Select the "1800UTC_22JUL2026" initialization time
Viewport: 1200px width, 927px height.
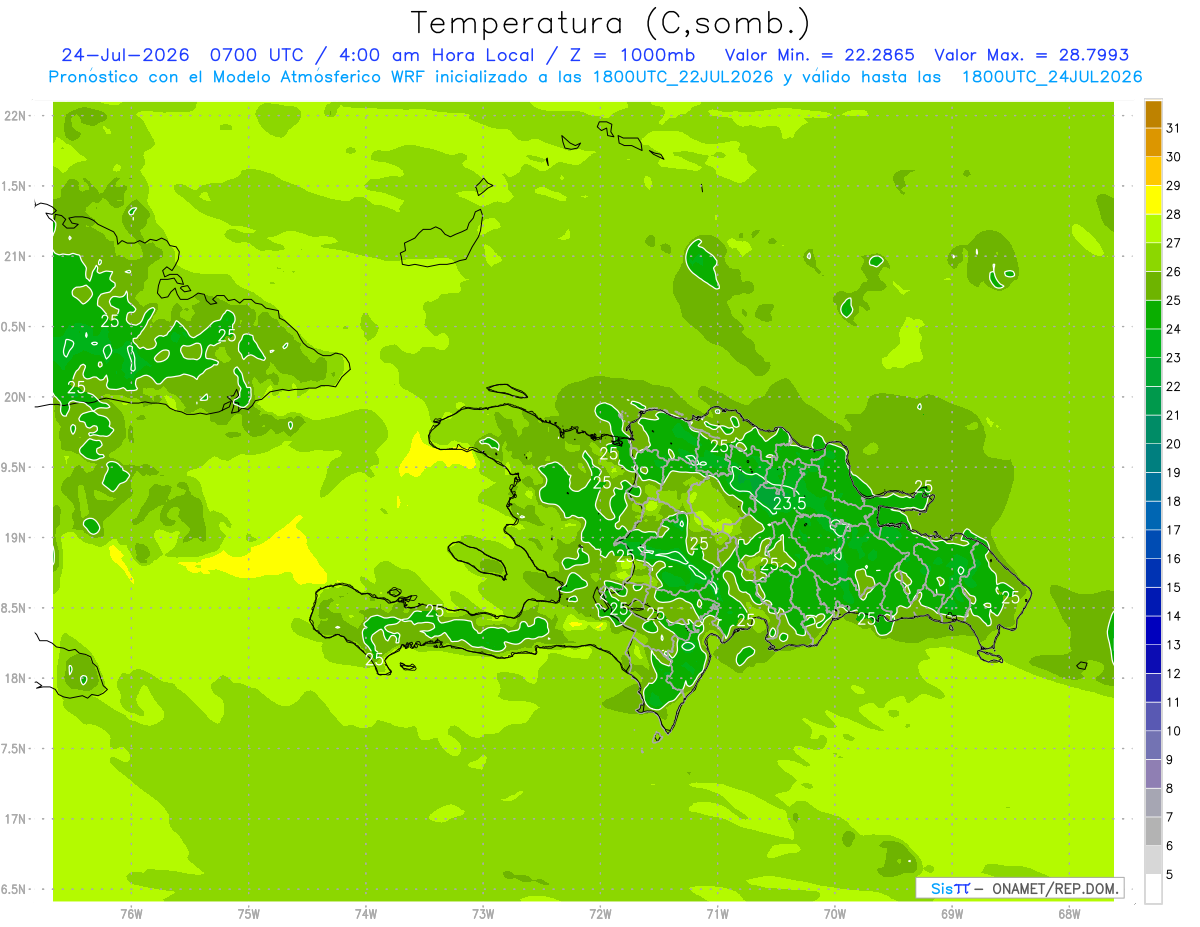point(683,77)
